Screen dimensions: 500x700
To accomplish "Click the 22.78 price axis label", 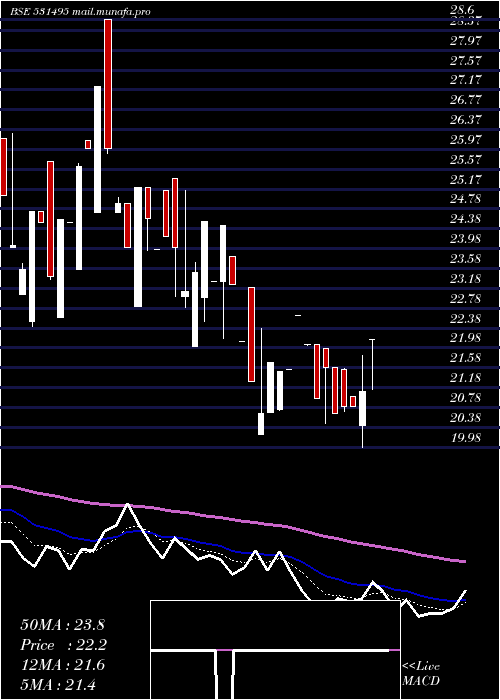I will (466, 299).
